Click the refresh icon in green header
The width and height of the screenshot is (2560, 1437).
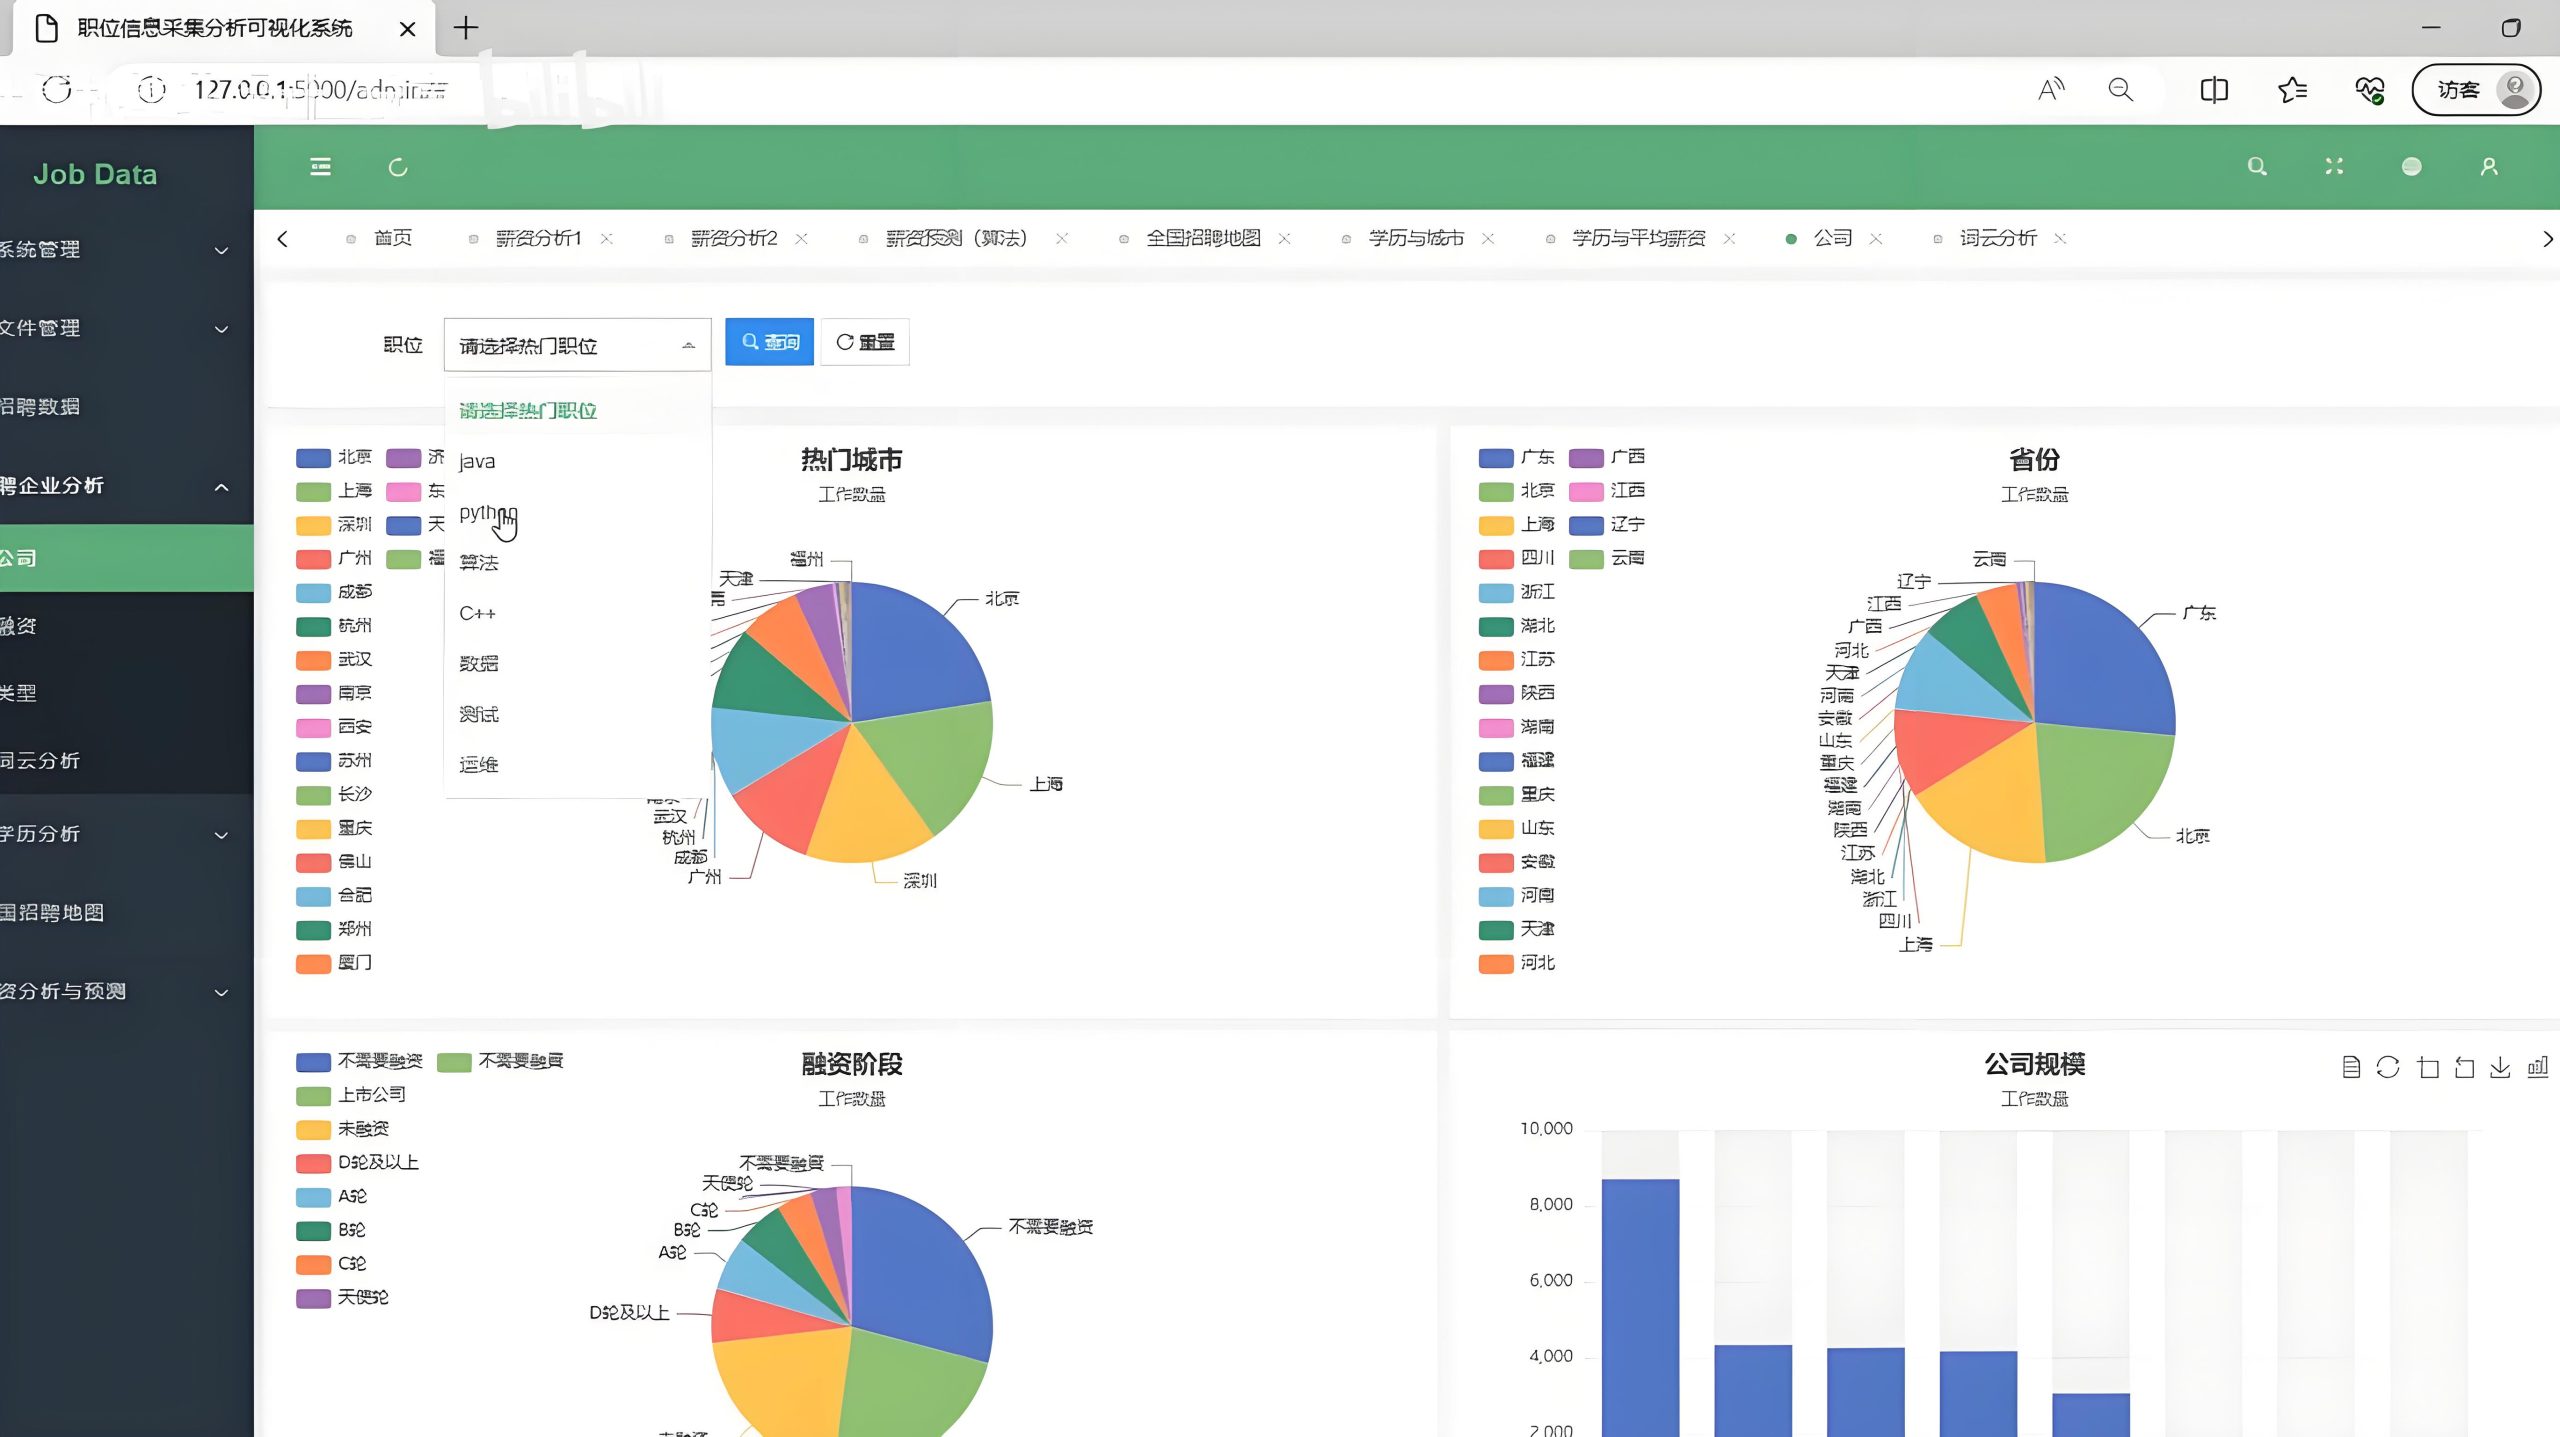click(x=398, y=167)
